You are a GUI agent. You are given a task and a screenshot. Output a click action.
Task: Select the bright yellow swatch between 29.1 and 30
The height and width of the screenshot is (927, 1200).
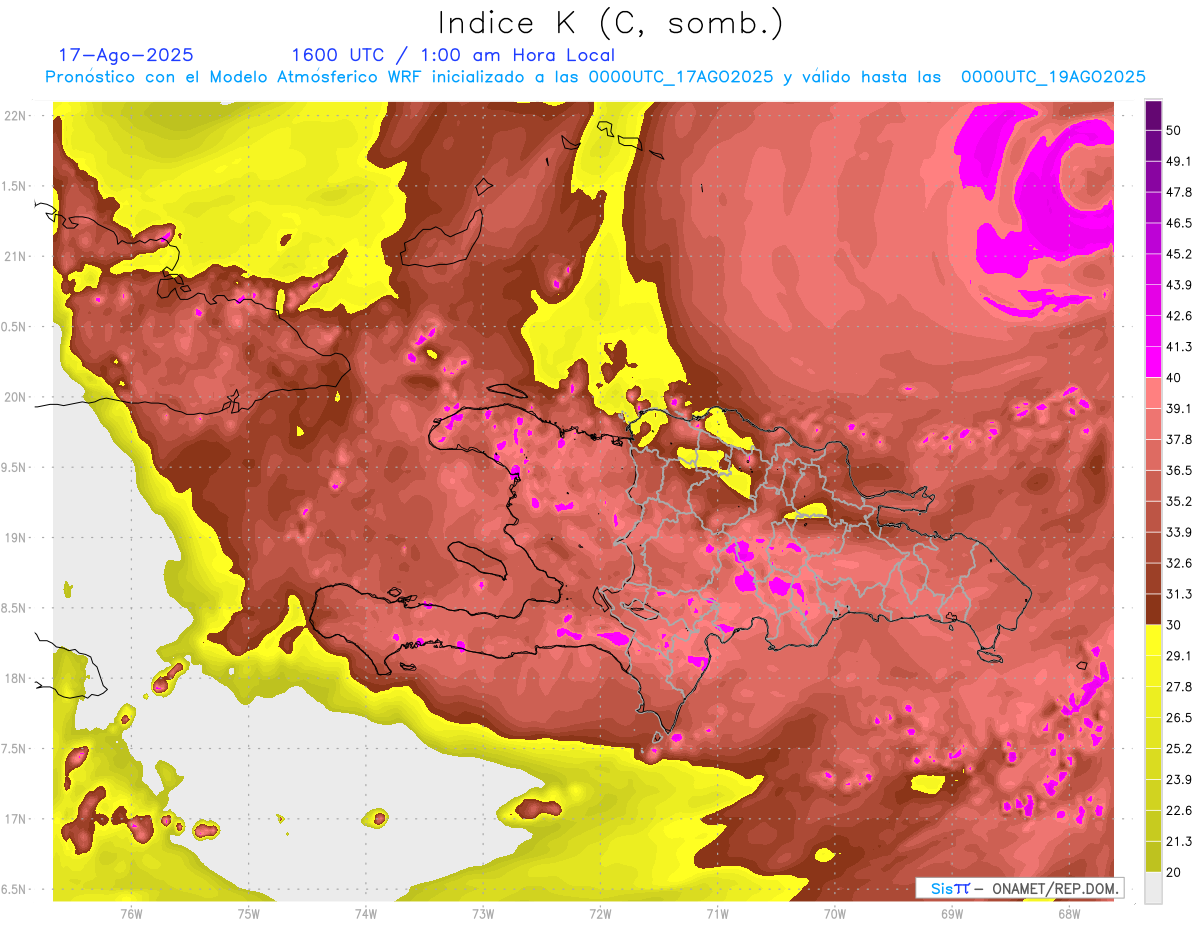tap(1153, 640)
